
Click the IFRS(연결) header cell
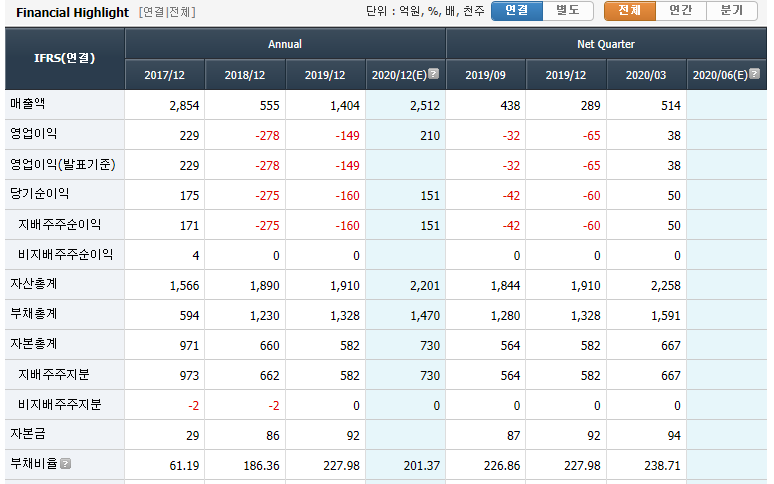[x=65, y=59]
